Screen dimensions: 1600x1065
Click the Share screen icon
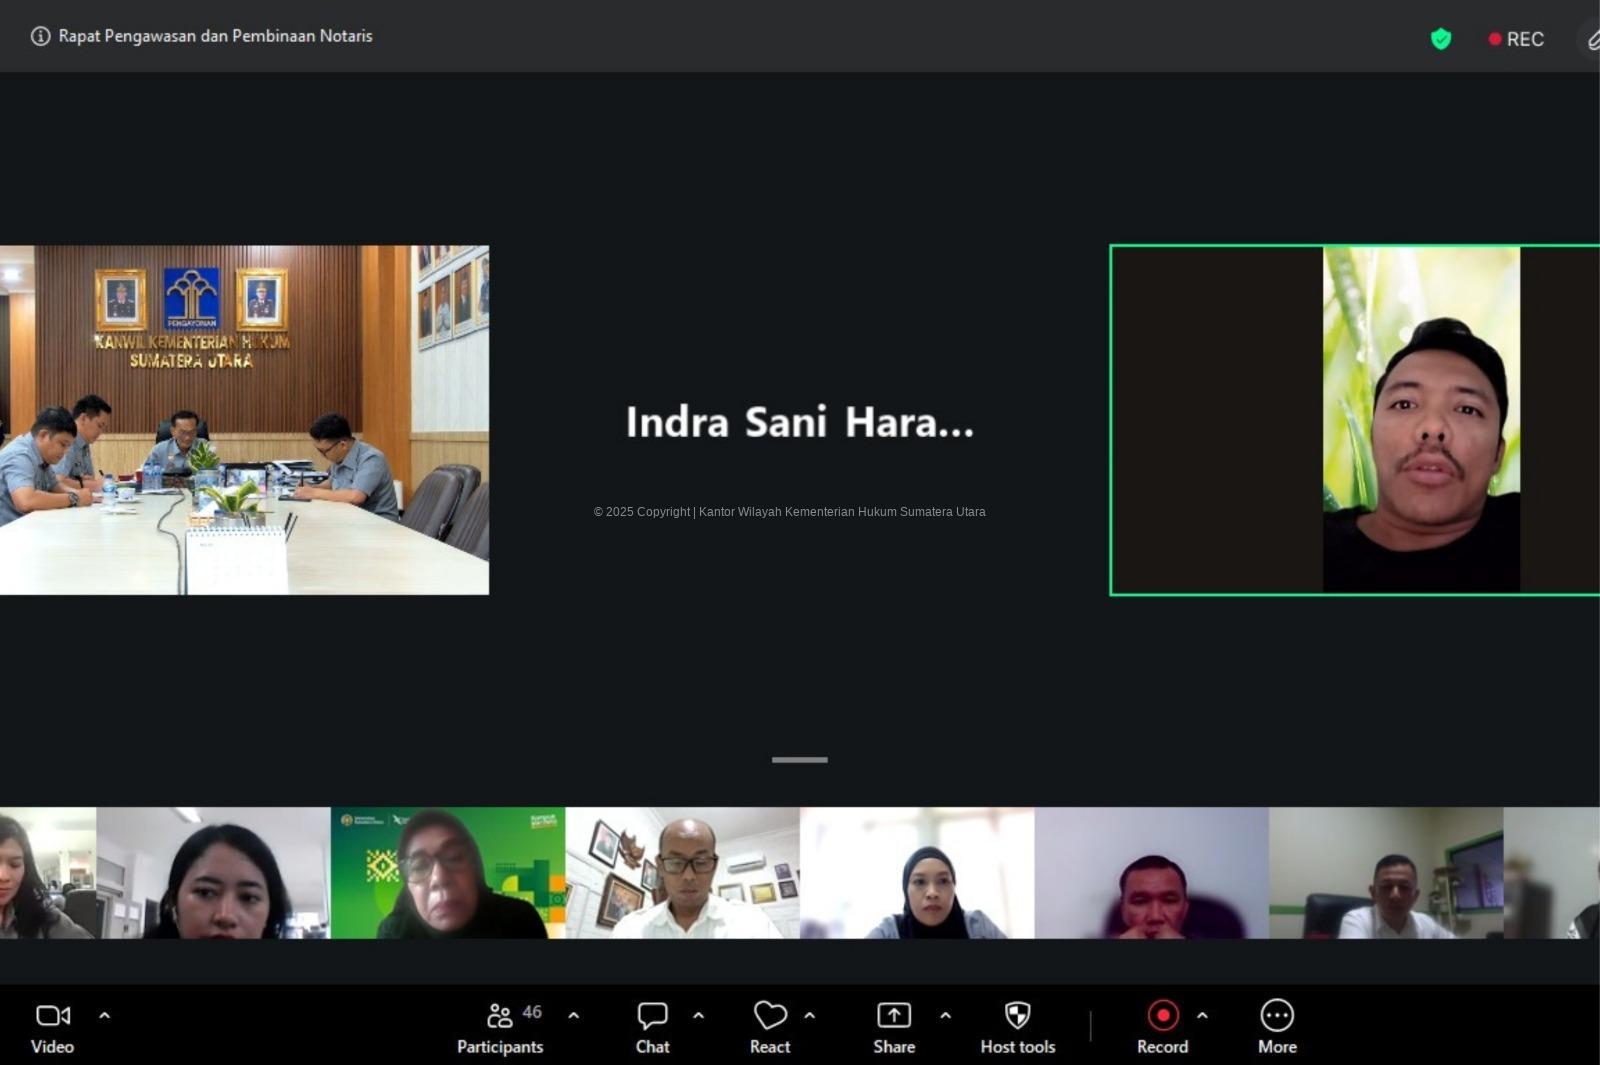893,1028
